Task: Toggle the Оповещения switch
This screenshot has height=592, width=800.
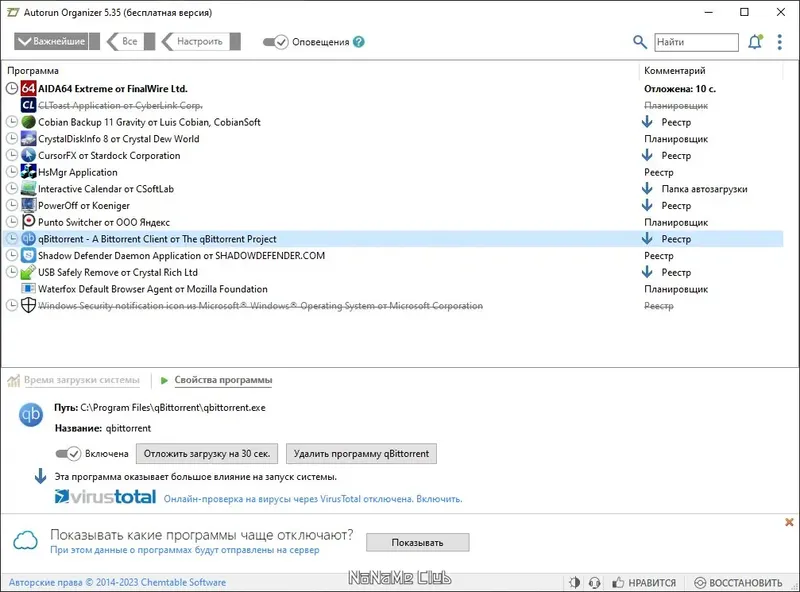Action: [x=276, y=42]
